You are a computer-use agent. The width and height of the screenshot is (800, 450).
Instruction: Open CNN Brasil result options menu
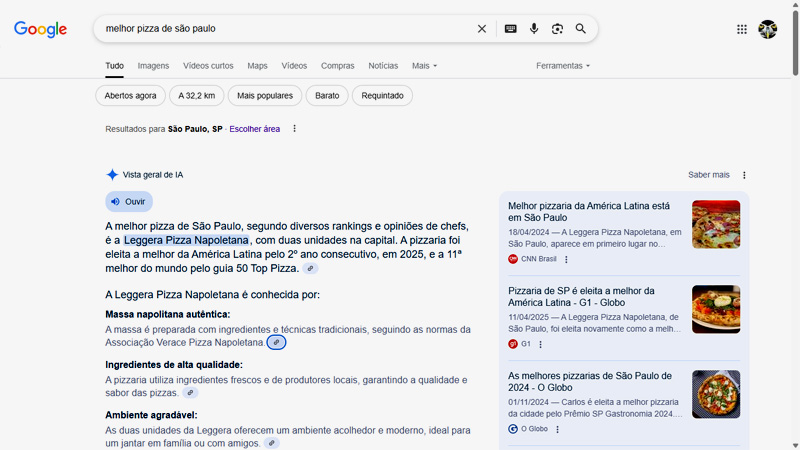tap(566, 259)
